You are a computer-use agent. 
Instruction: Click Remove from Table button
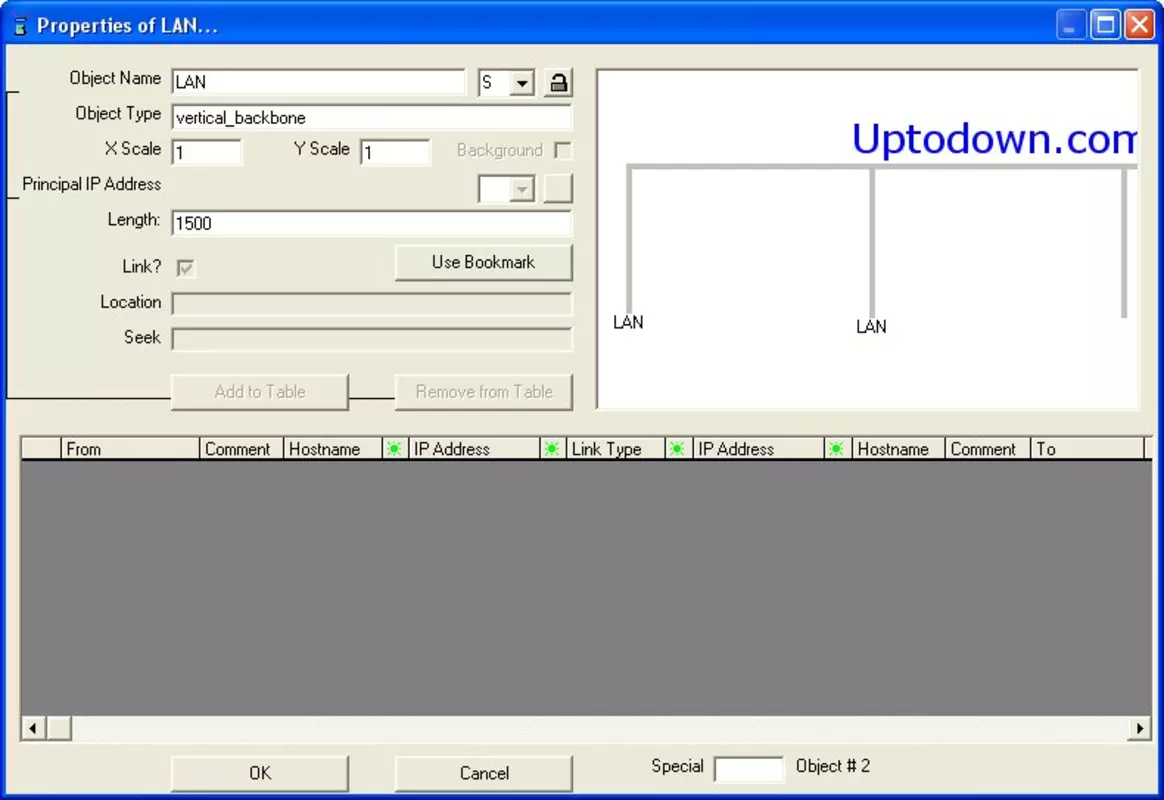[483, 392]
